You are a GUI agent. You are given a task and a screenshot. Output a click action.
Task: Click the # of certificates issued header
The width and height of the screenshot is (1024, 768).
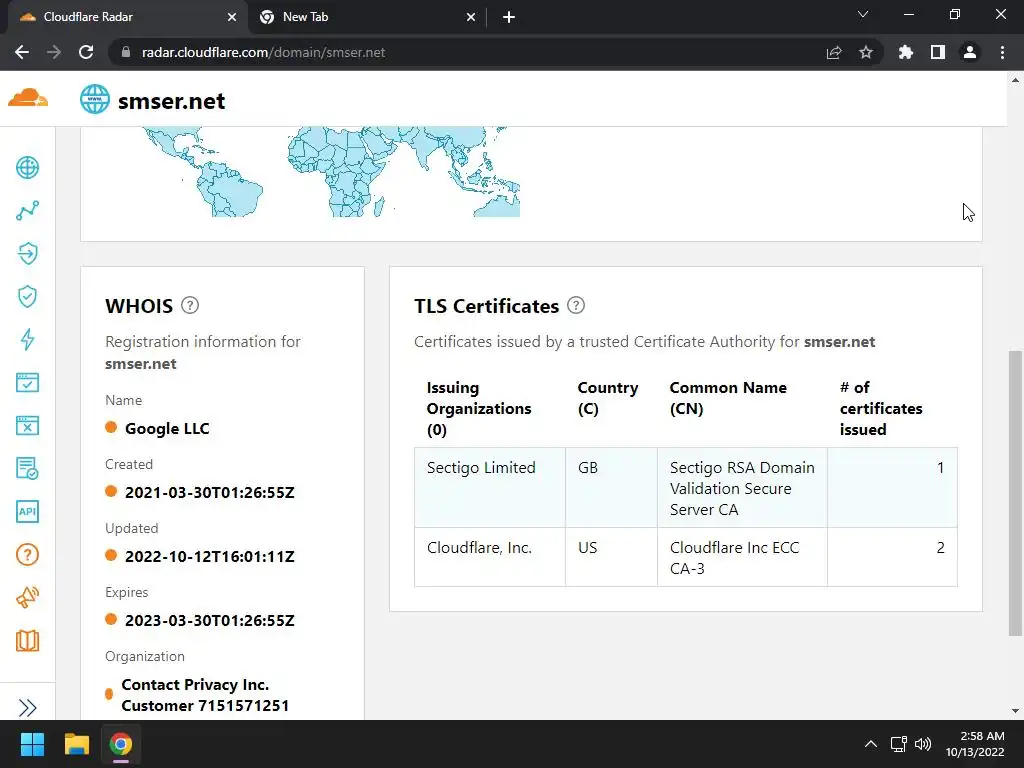click(x=881, y=408)
